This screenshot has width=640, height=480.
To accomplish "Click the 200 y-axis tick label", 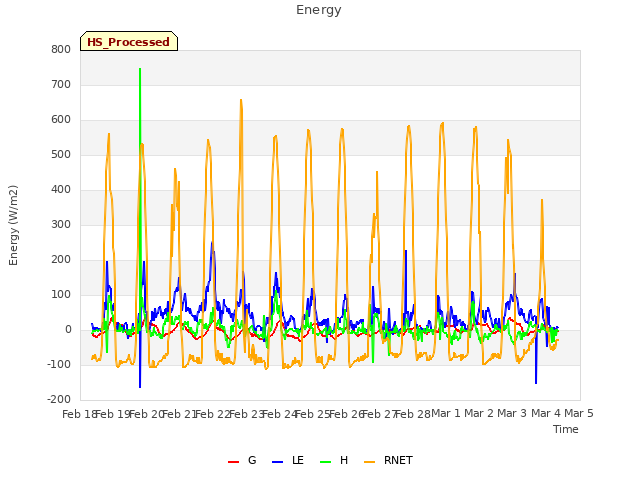I will click(61, 260).
